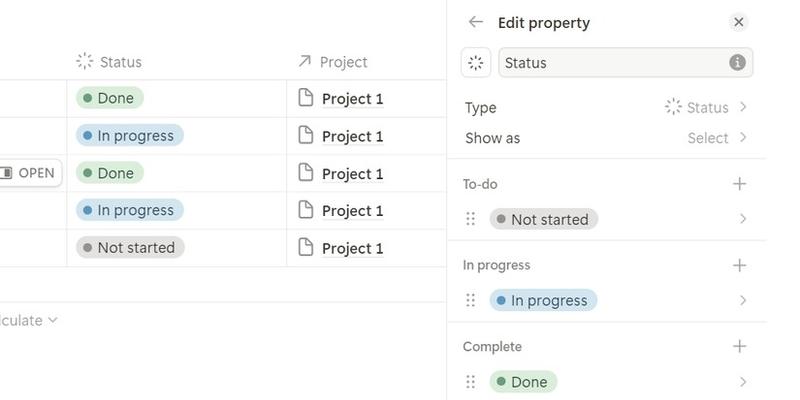Expand the In progress option settings
This screenshot has width=800, height=400.
pos(742,300)
